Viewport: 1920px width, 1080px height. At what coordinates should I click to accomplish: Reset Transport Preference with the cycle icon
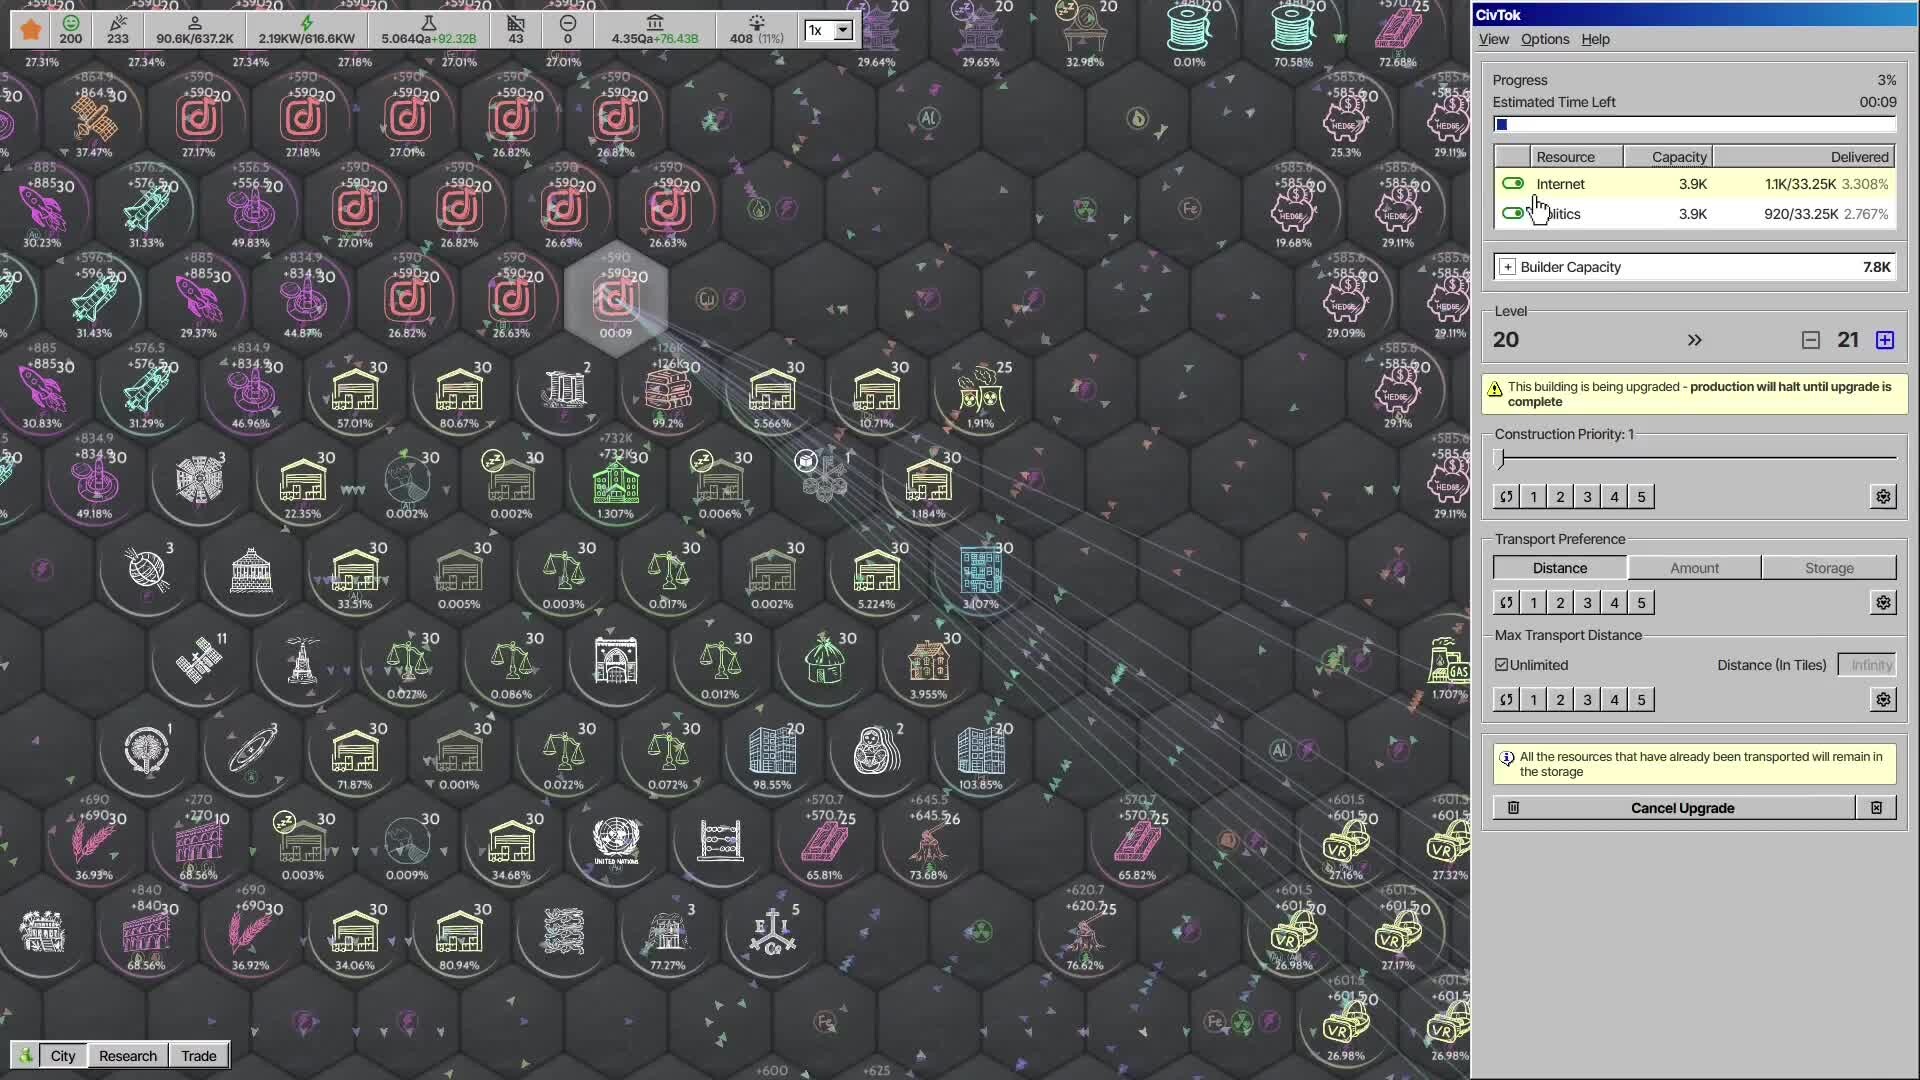[x=1506, y=603]
